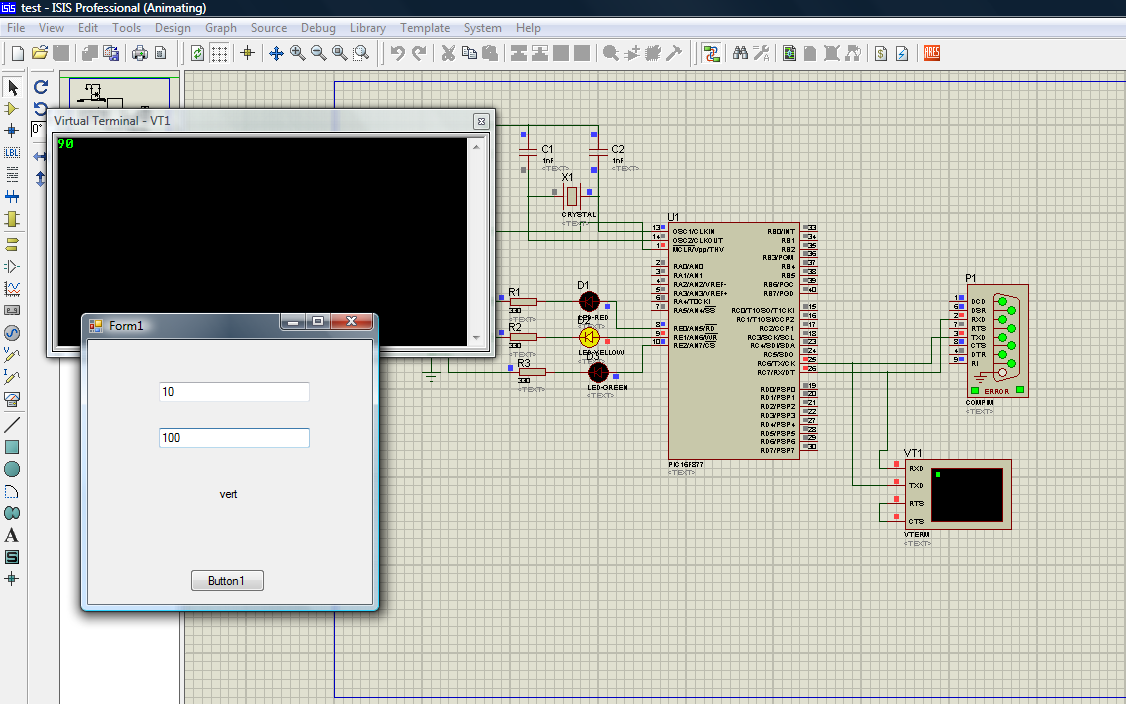Toggle the wire autorouter button
The image size is (1126, 704).
click(x=711, y=53)
